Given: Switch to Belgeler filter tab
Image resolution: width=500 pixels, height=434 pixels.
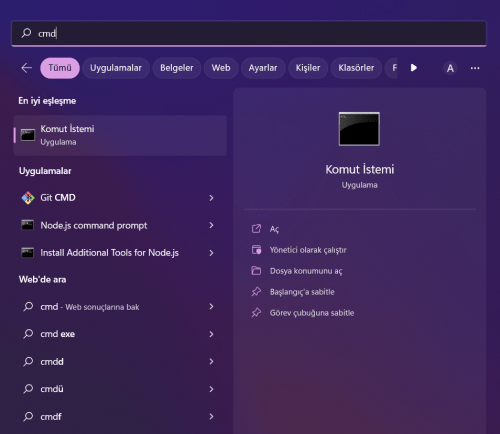Looking at the screenshot, I should pos(177,68).
